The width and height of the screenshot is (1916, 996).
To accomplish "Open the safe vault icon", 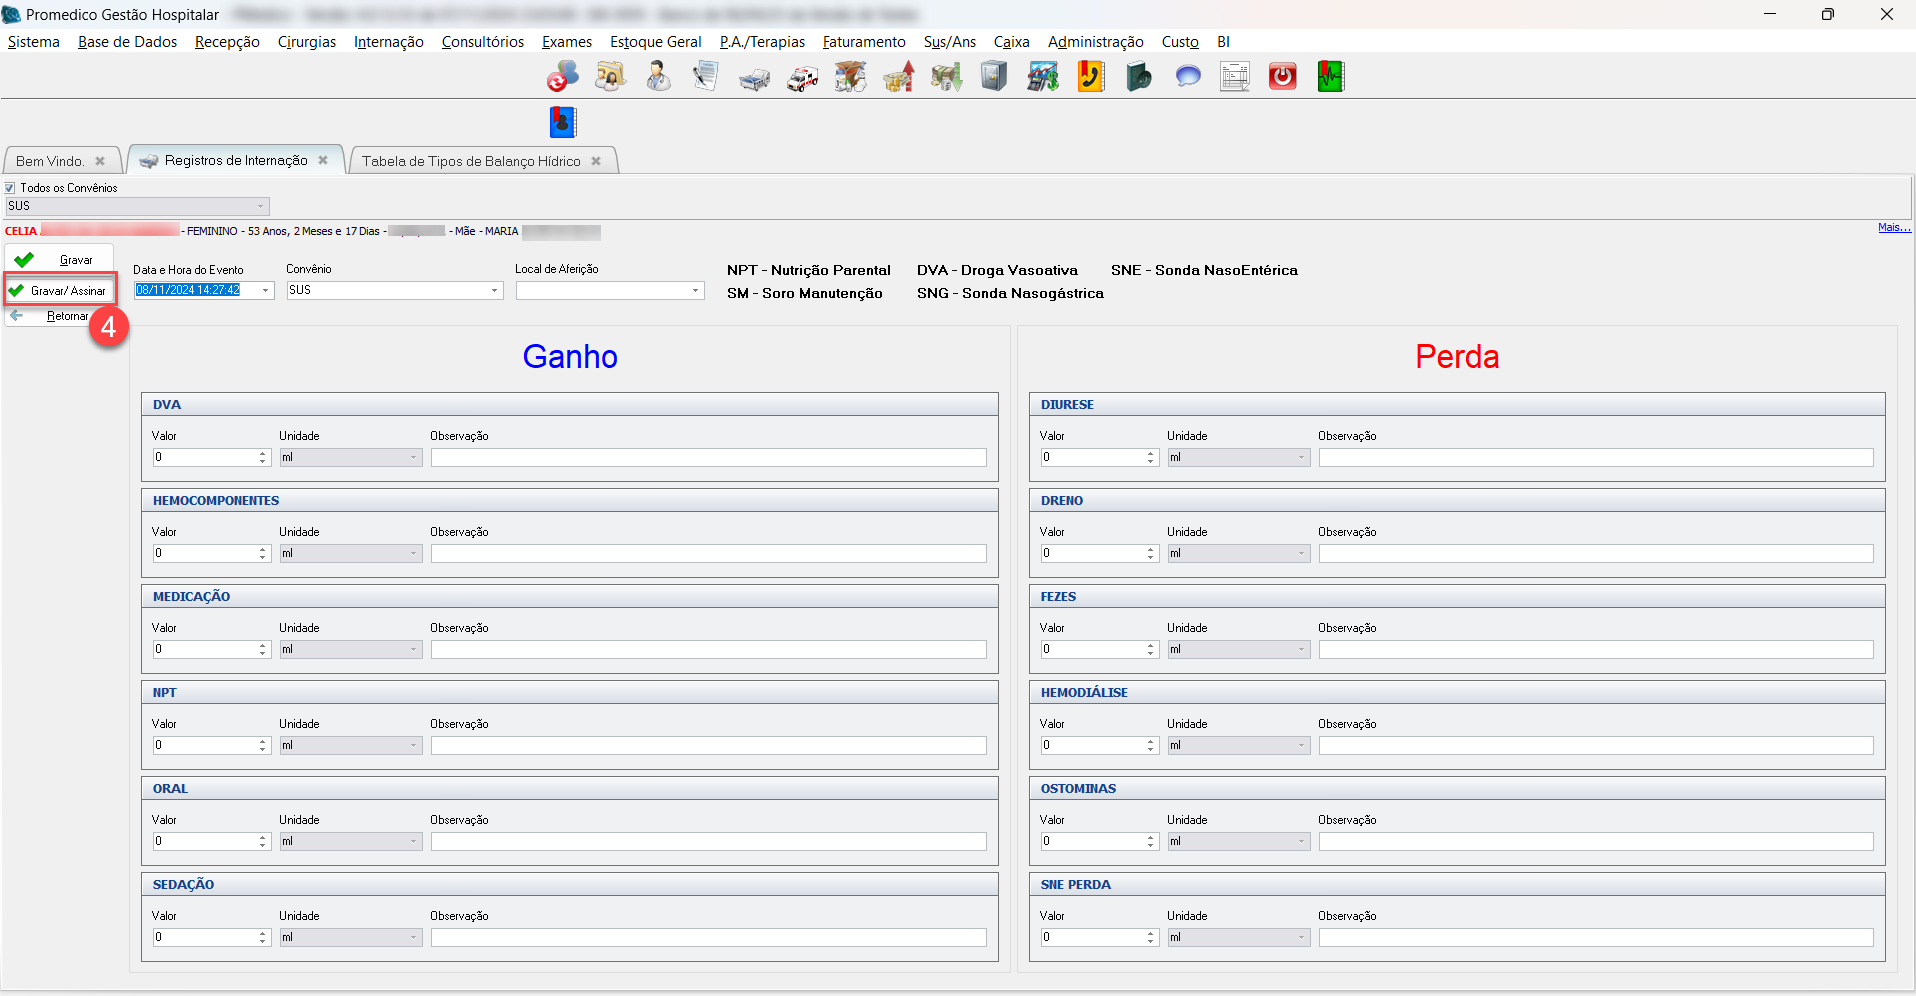I will tap(994, 77).
